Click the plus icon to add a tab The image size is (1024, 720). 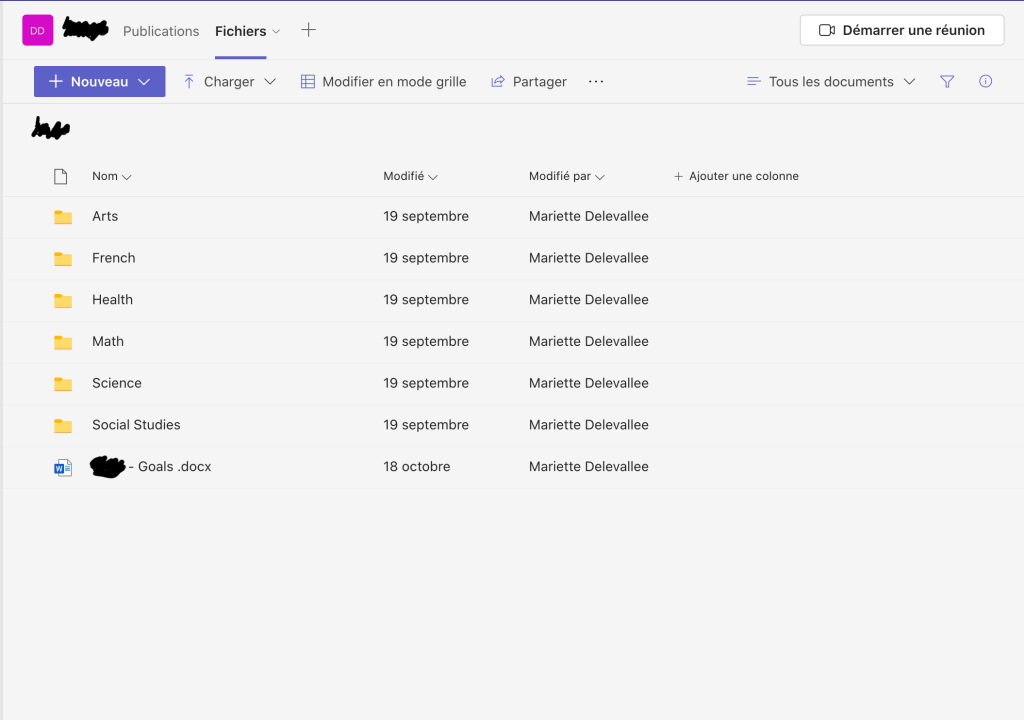click(x=309, y=30)
